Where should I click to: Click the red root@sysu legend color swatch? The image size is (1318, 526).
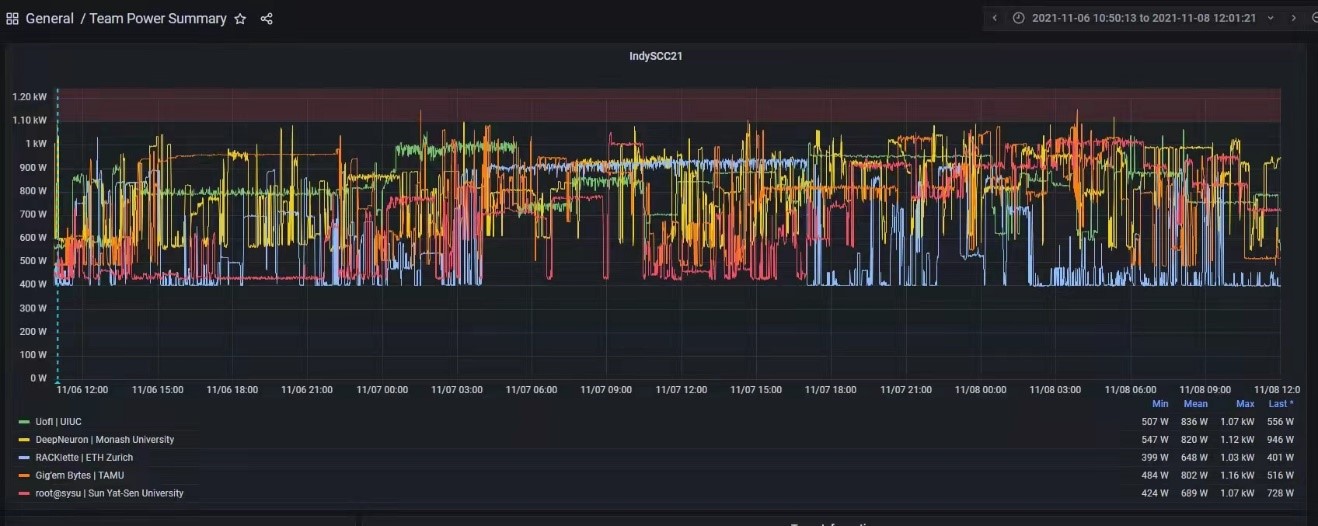pyautogui.click(x=25, y=494)
